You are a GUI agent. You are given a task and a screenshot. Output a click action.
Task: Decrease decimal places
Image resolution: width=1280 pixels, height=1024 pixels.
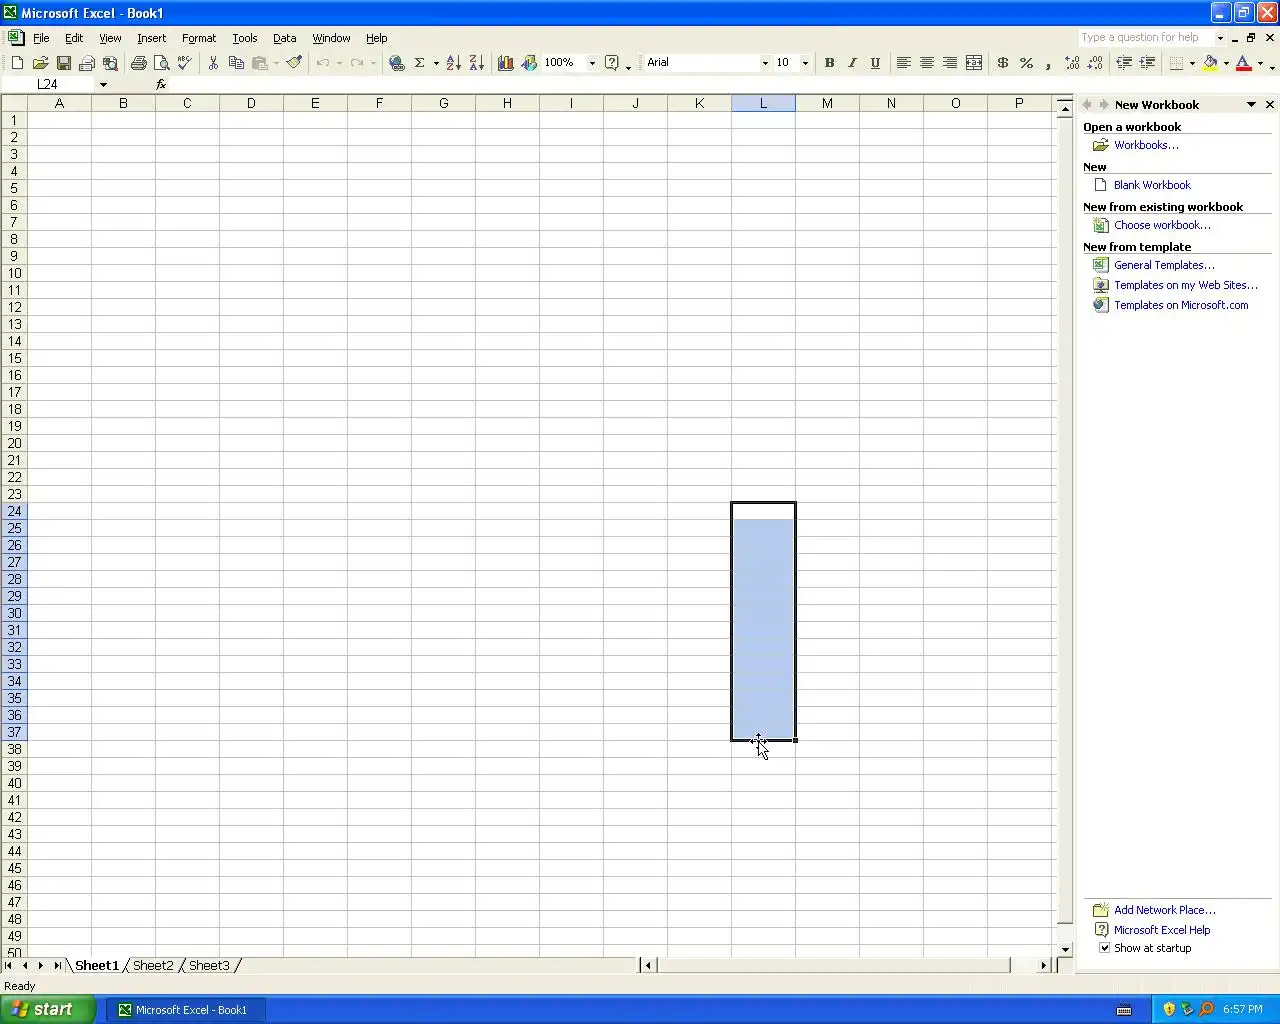click(1095, 63)
